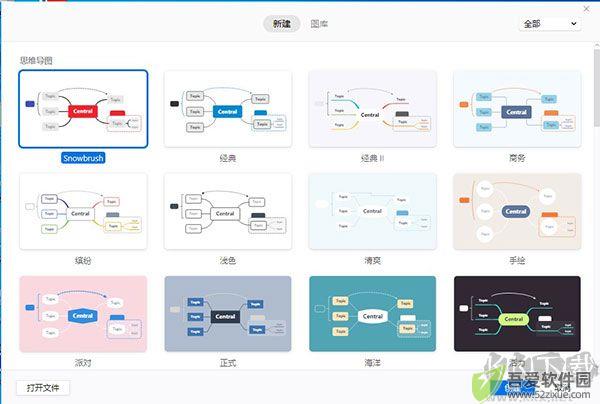This screenshot has height=404, width=600.
Task: Select the 经典 template thumbnail
Action: pos(228,109)
